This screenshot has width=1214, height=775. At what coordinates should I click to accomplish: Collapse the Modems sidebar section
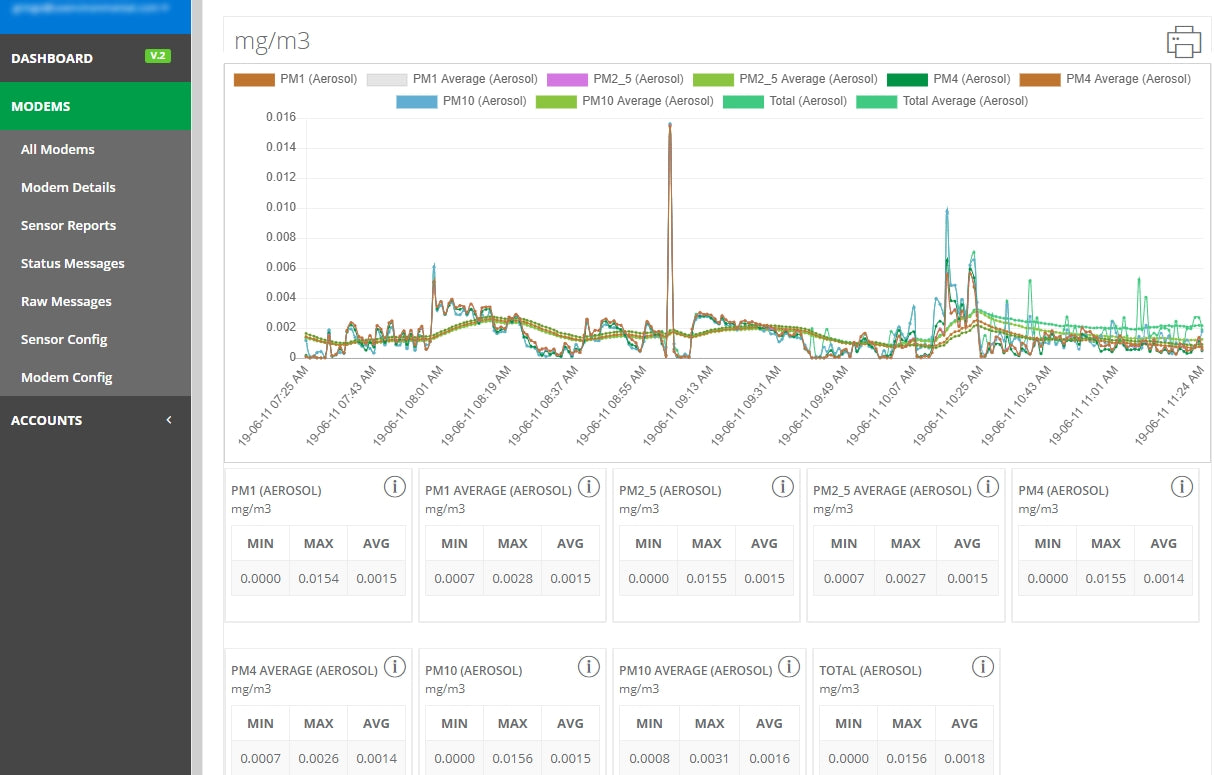pos(95,106)
